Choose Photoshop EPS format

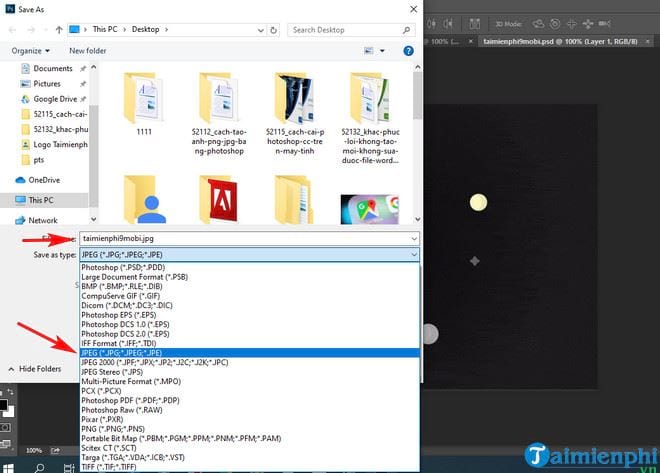click(x=250, y=315)
